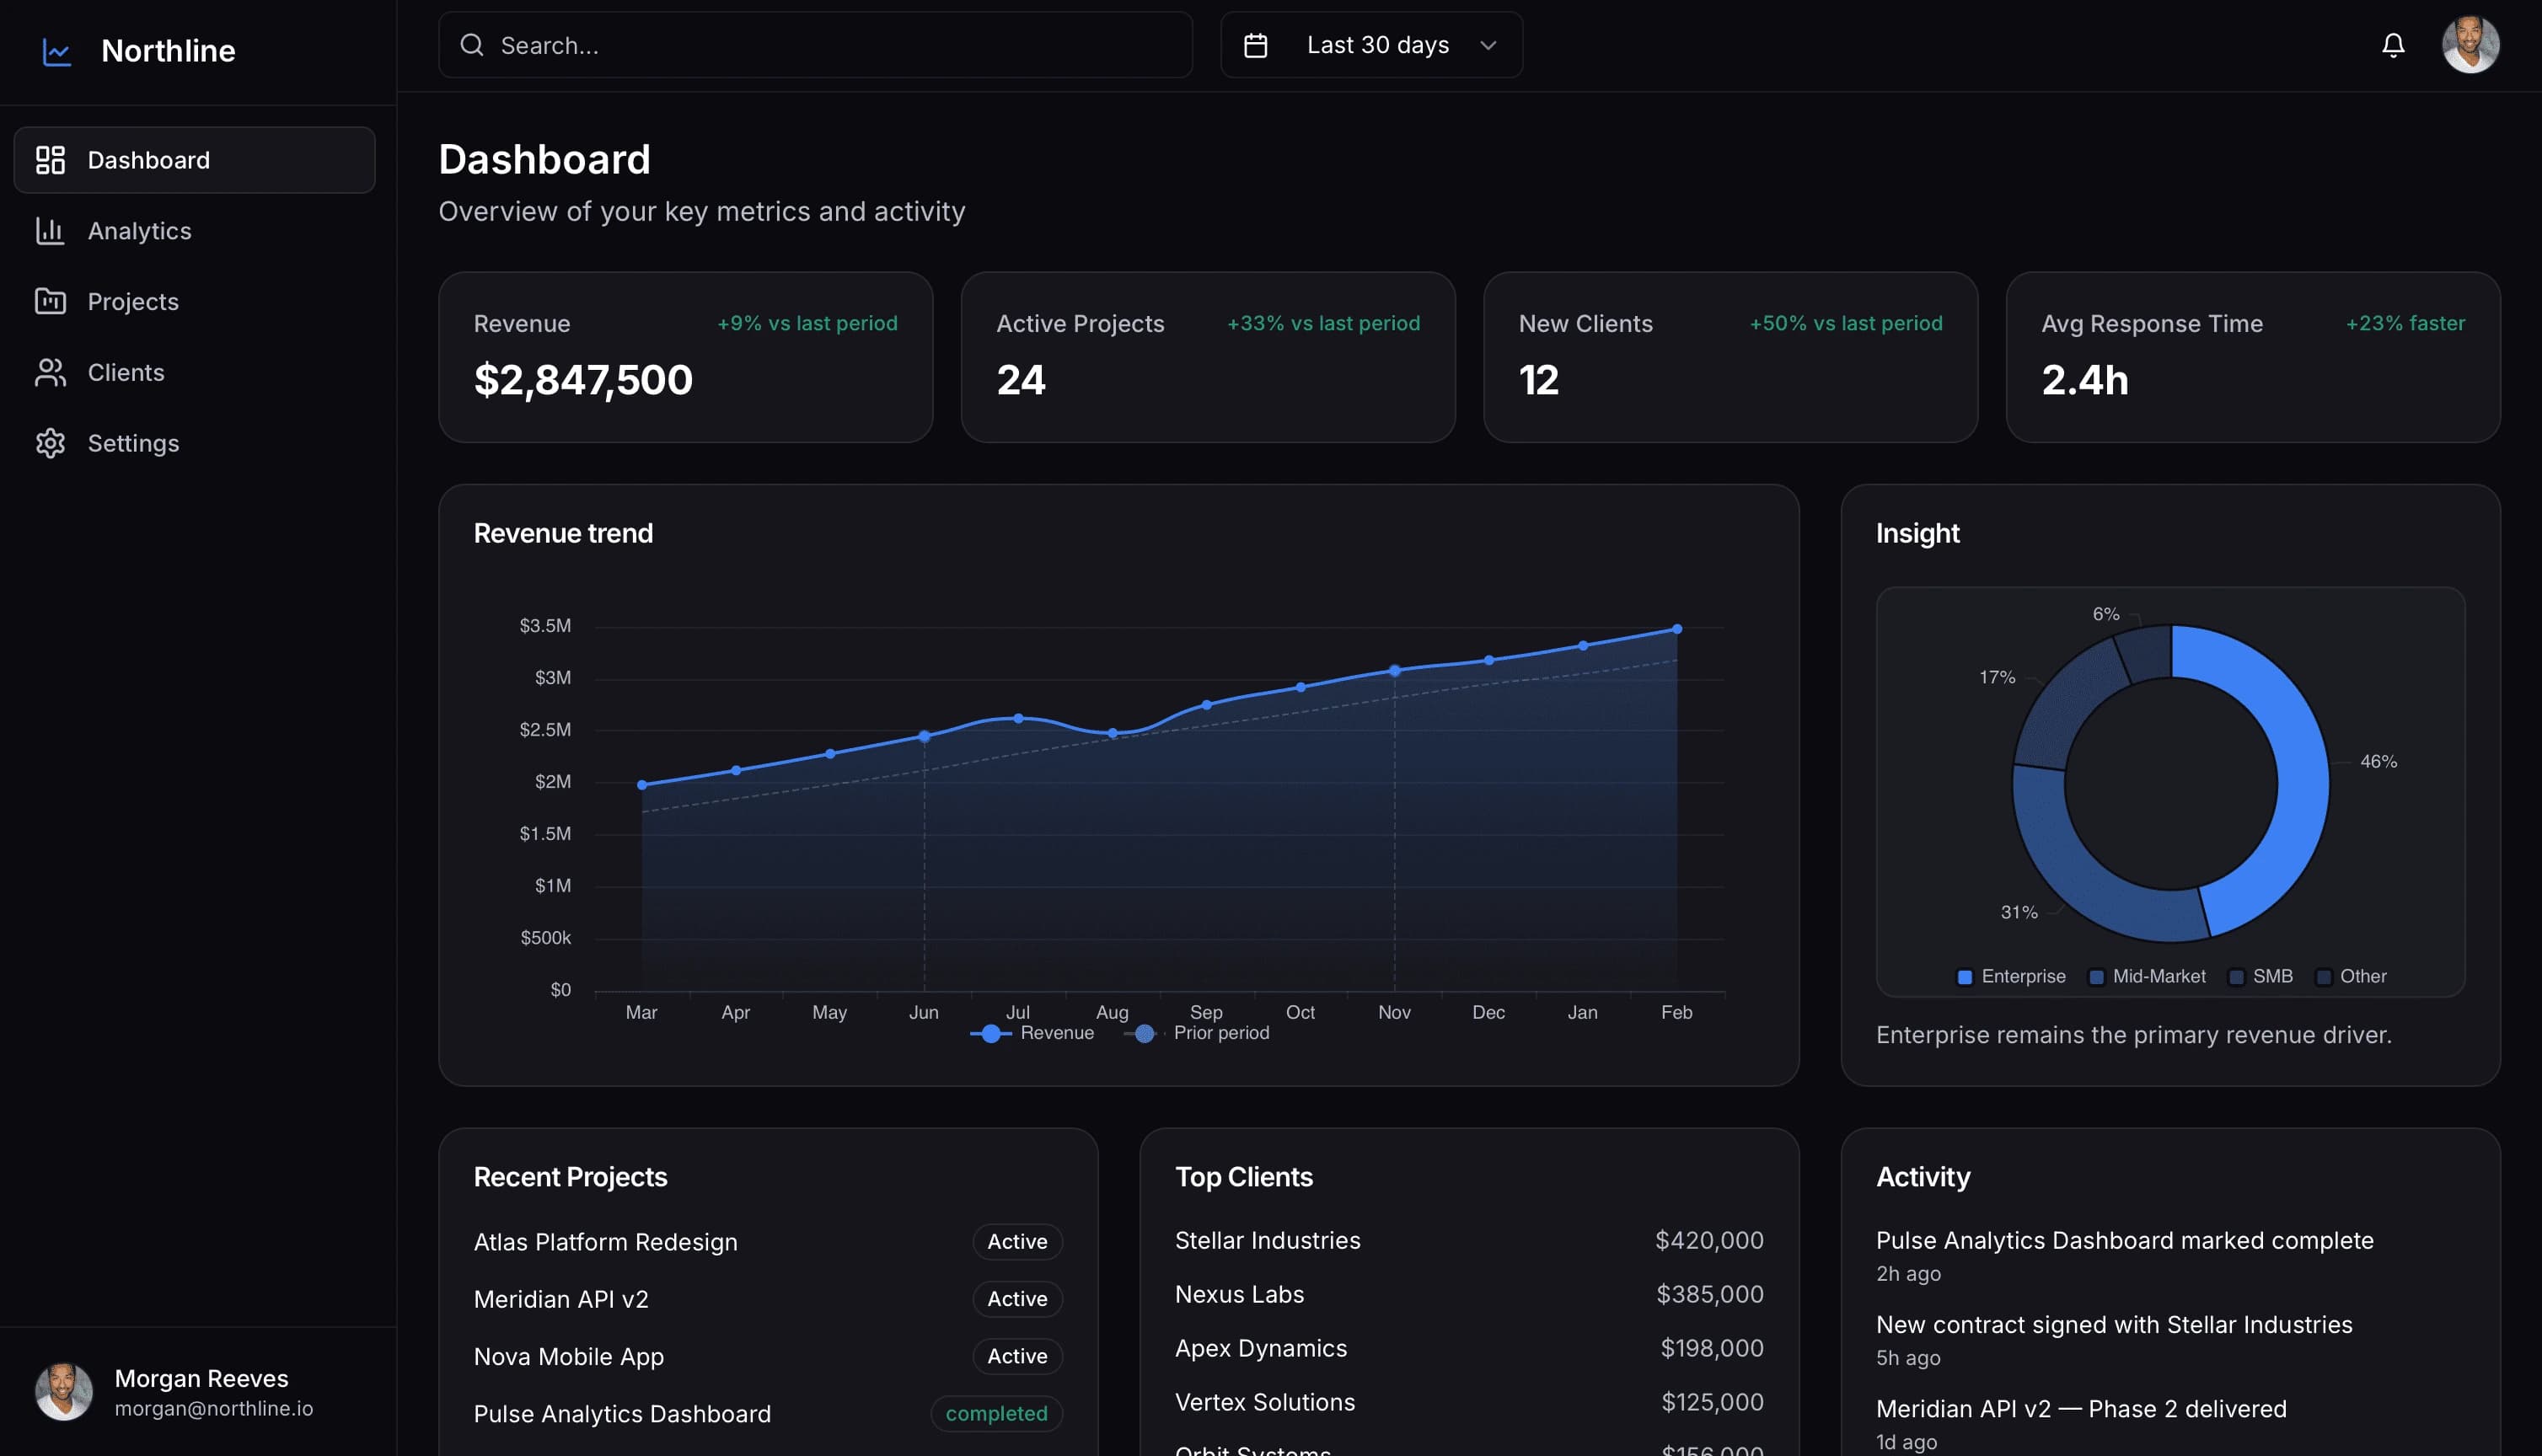Select the New Clients 12 card

point(1731,357)
